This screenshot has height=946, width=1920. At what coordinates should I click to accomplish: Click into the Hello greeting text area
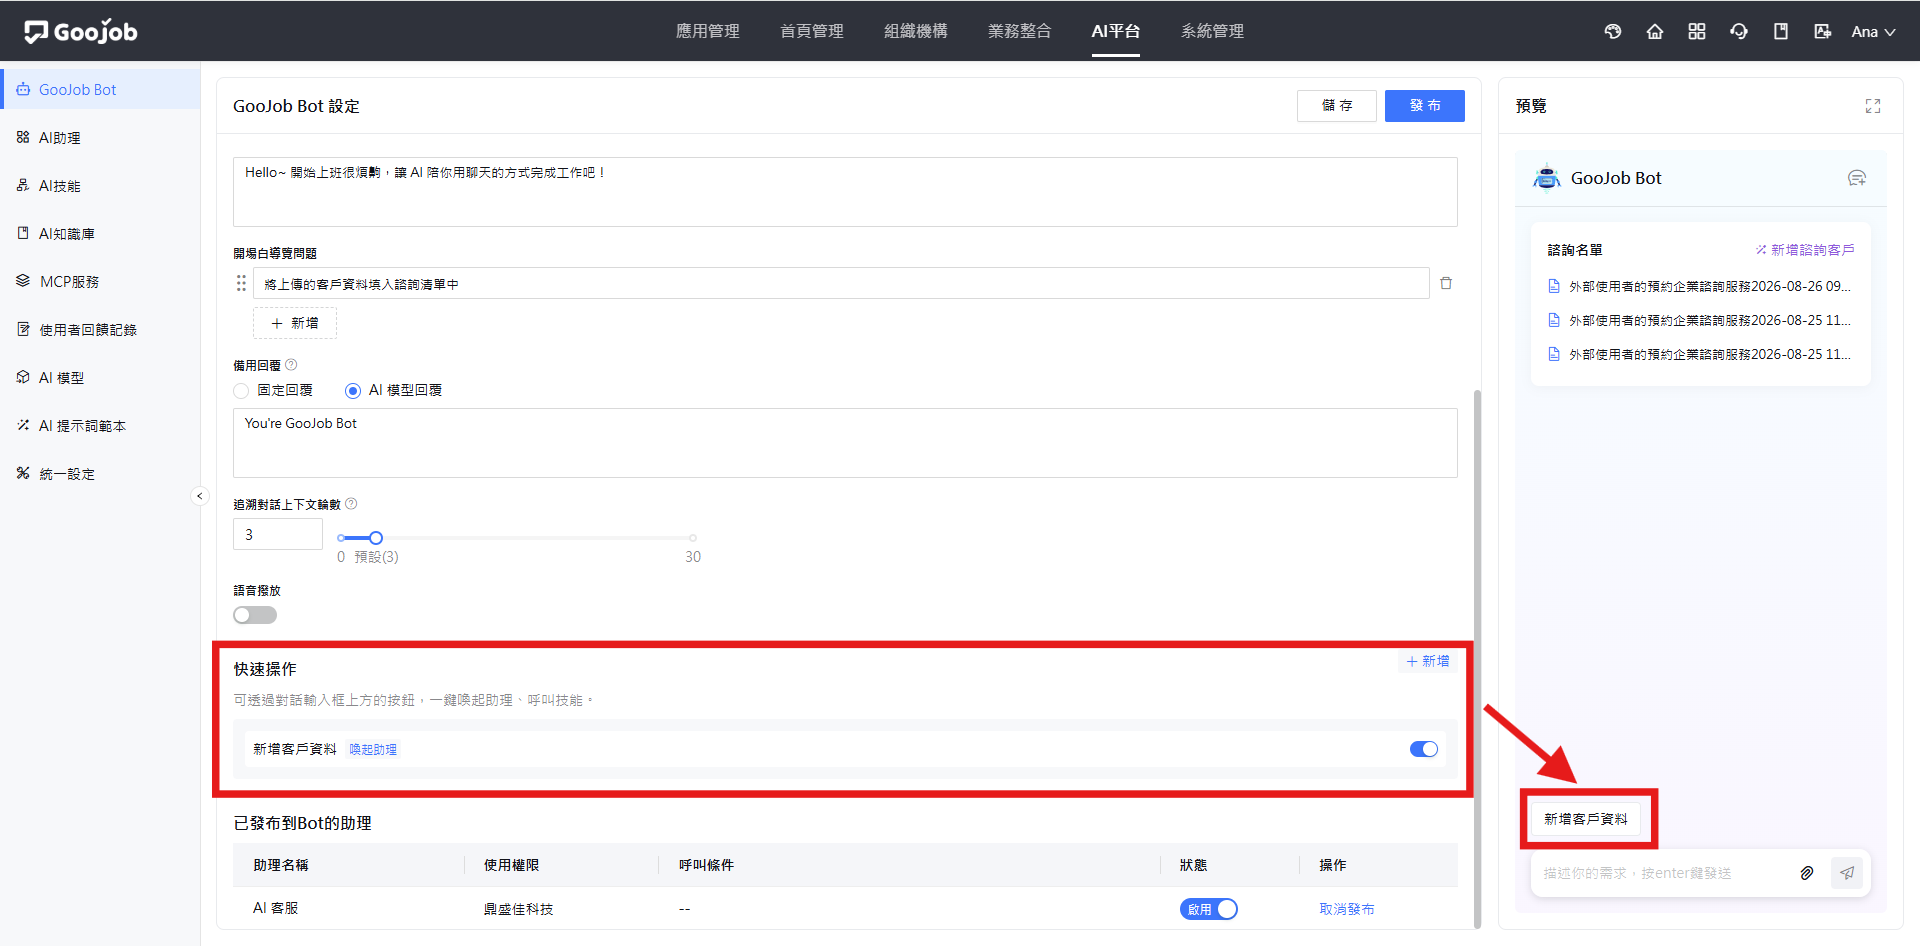tap(845, 192)
